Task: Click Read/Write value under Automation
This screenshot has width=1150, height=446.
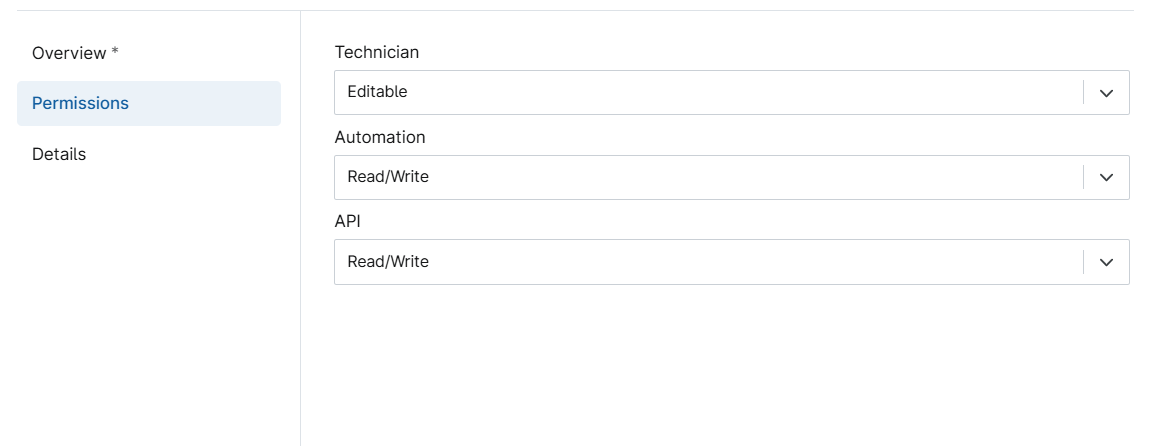Action: 388,177
